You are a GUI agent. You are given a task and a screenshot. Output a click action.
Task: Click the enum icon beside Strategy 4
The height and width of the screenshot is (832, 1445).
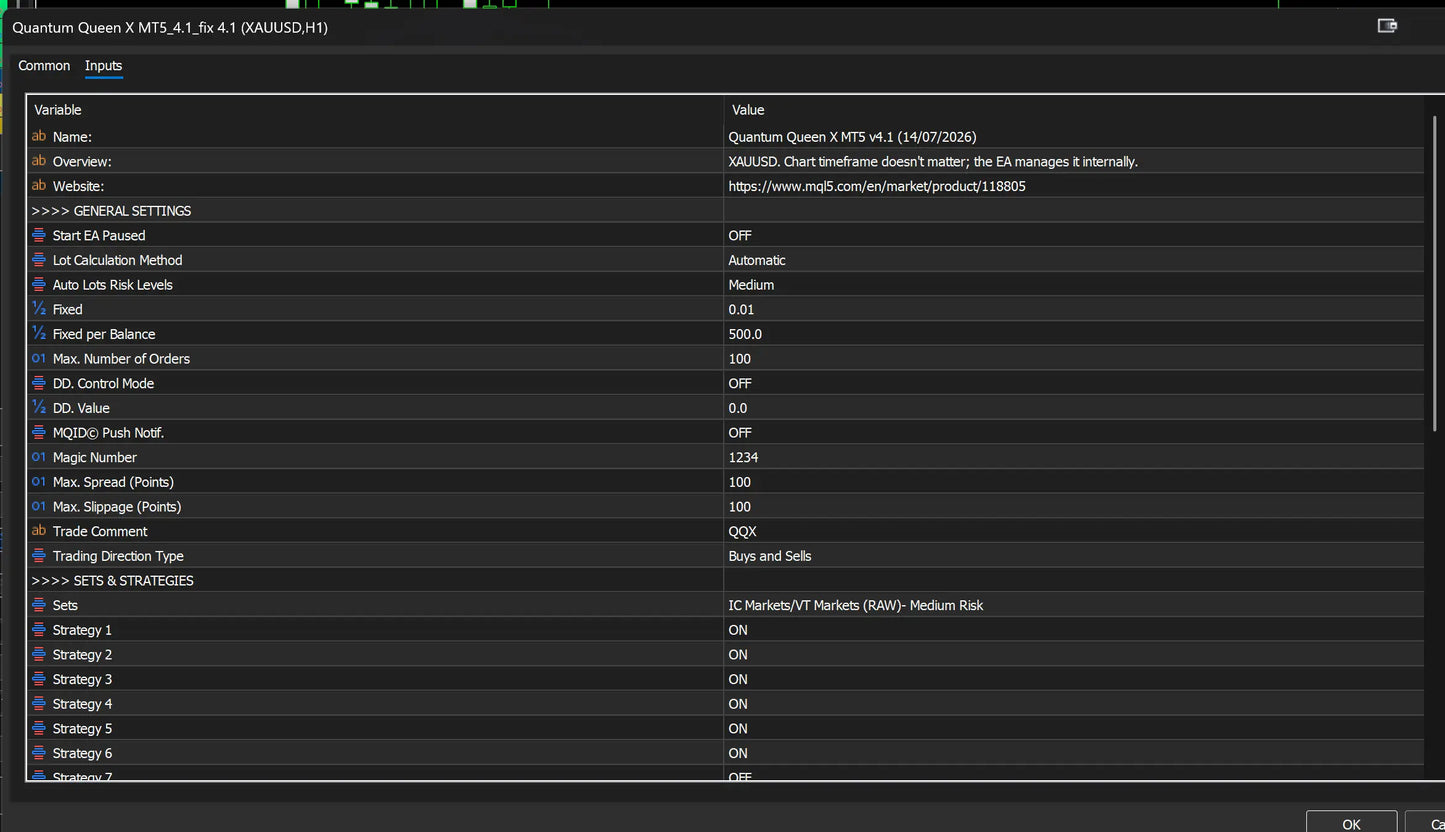pyautogui.click(x=39, y=703)
